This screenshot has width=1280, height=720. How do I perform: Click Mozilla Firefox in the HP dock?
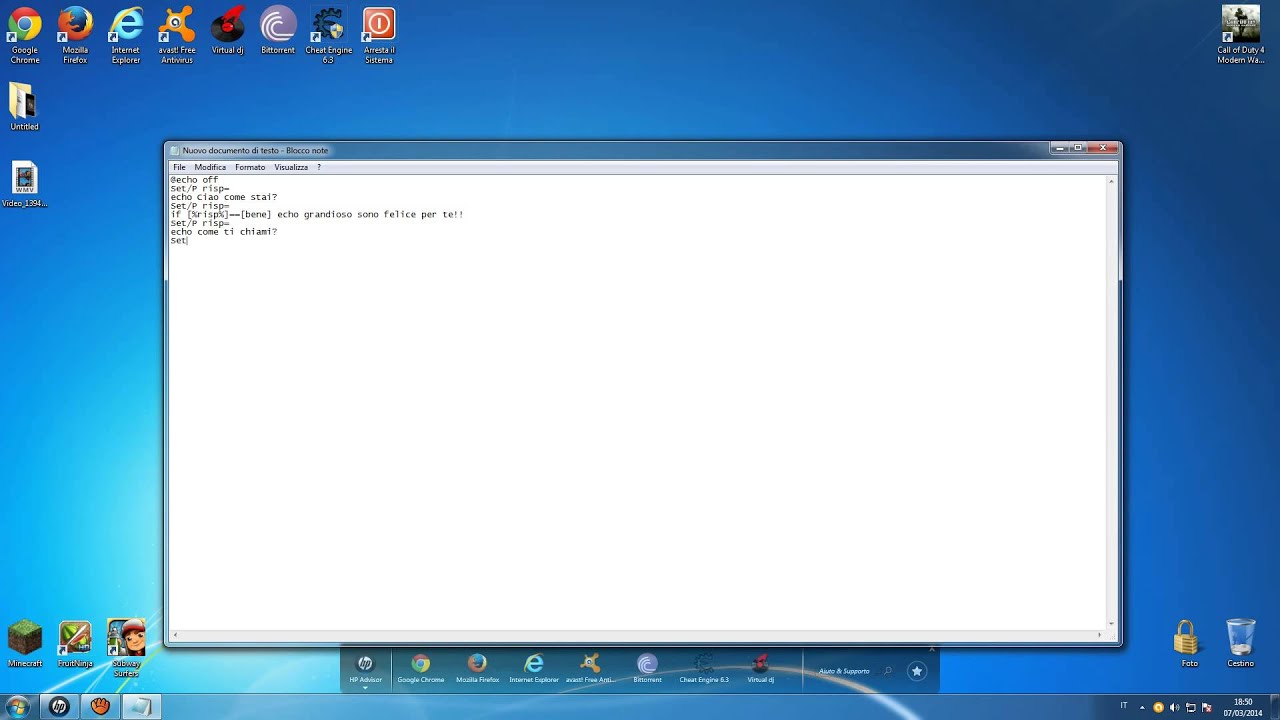point(477,669)
